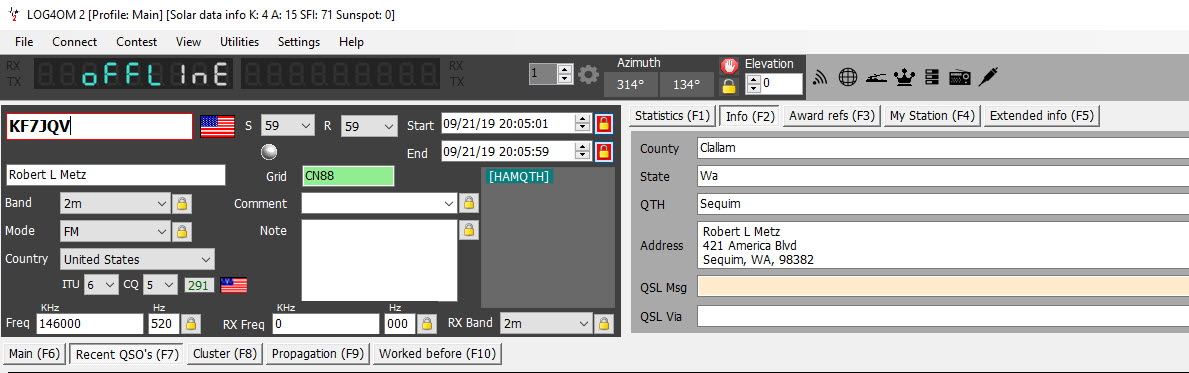Switch to Recent QSO's (F7) tab
This screenshot has height=373, width=1189.
coord(127,353)
